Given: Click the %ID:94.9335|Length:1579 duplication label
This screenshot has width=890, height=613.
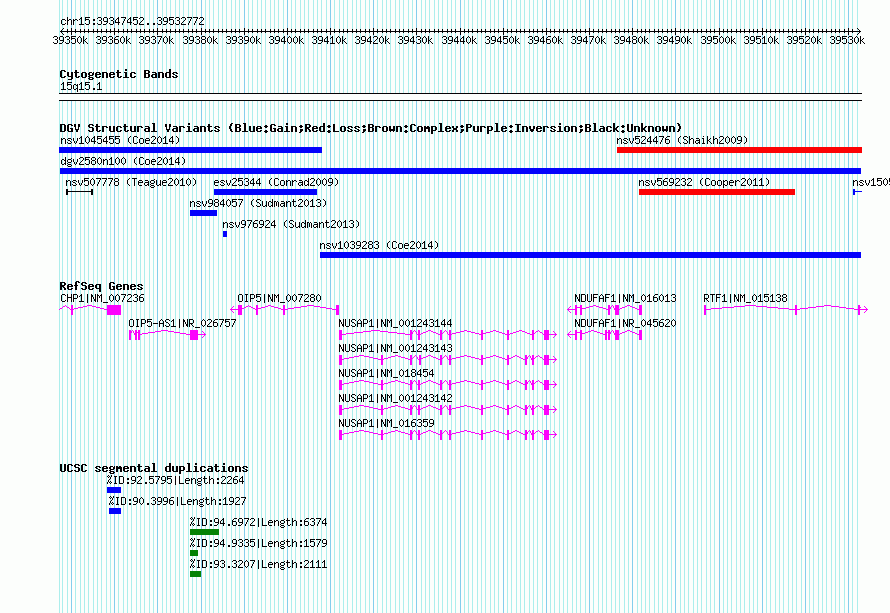Looking at the screenshot, I should coord(258,543).
